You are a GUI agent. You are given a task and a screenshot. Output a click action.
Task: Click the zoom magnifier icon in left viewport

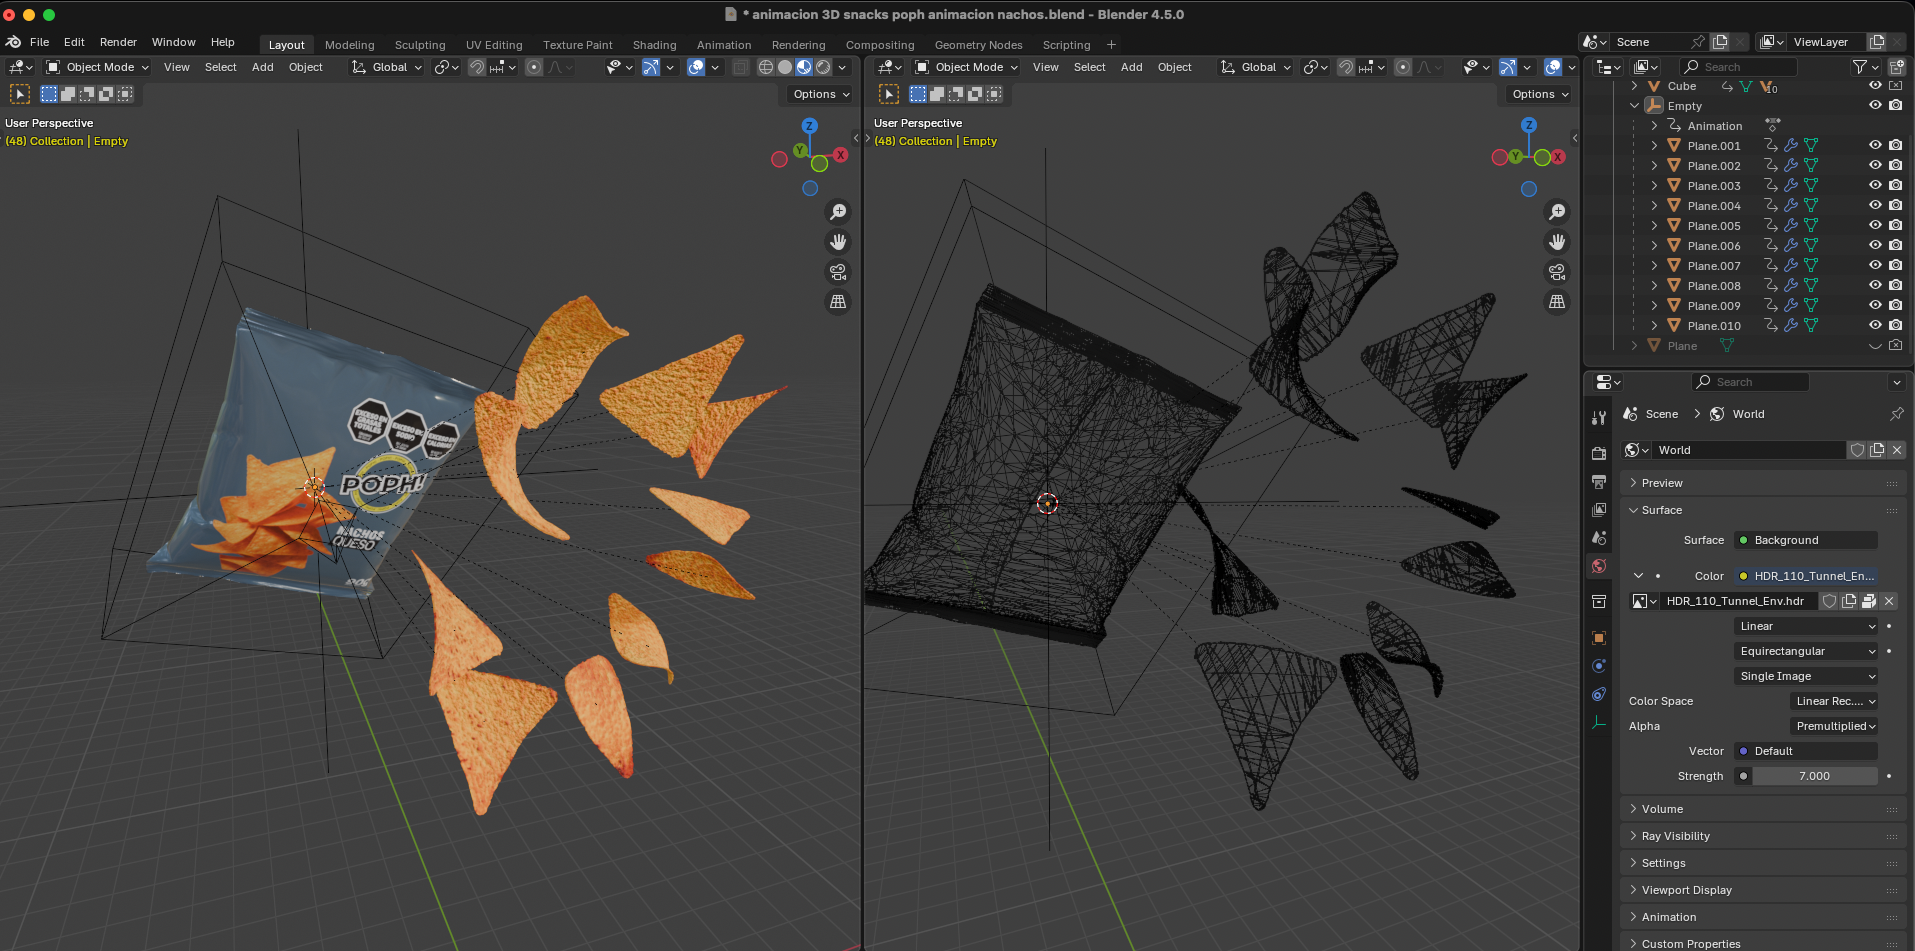[x=838, y=212]
